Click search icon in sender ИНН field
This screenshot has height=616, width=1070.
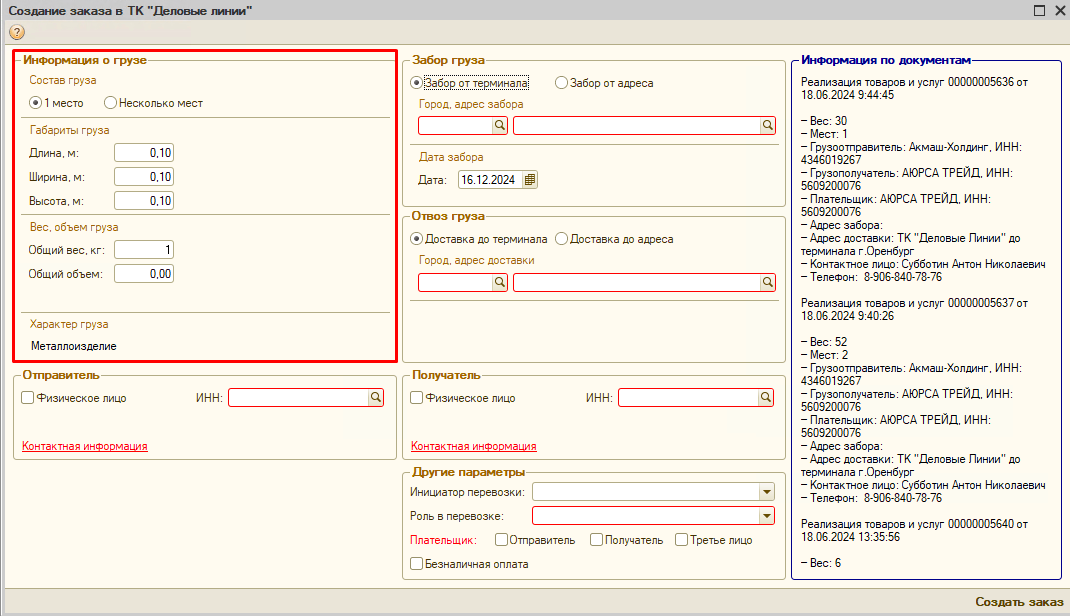point(375,398)
